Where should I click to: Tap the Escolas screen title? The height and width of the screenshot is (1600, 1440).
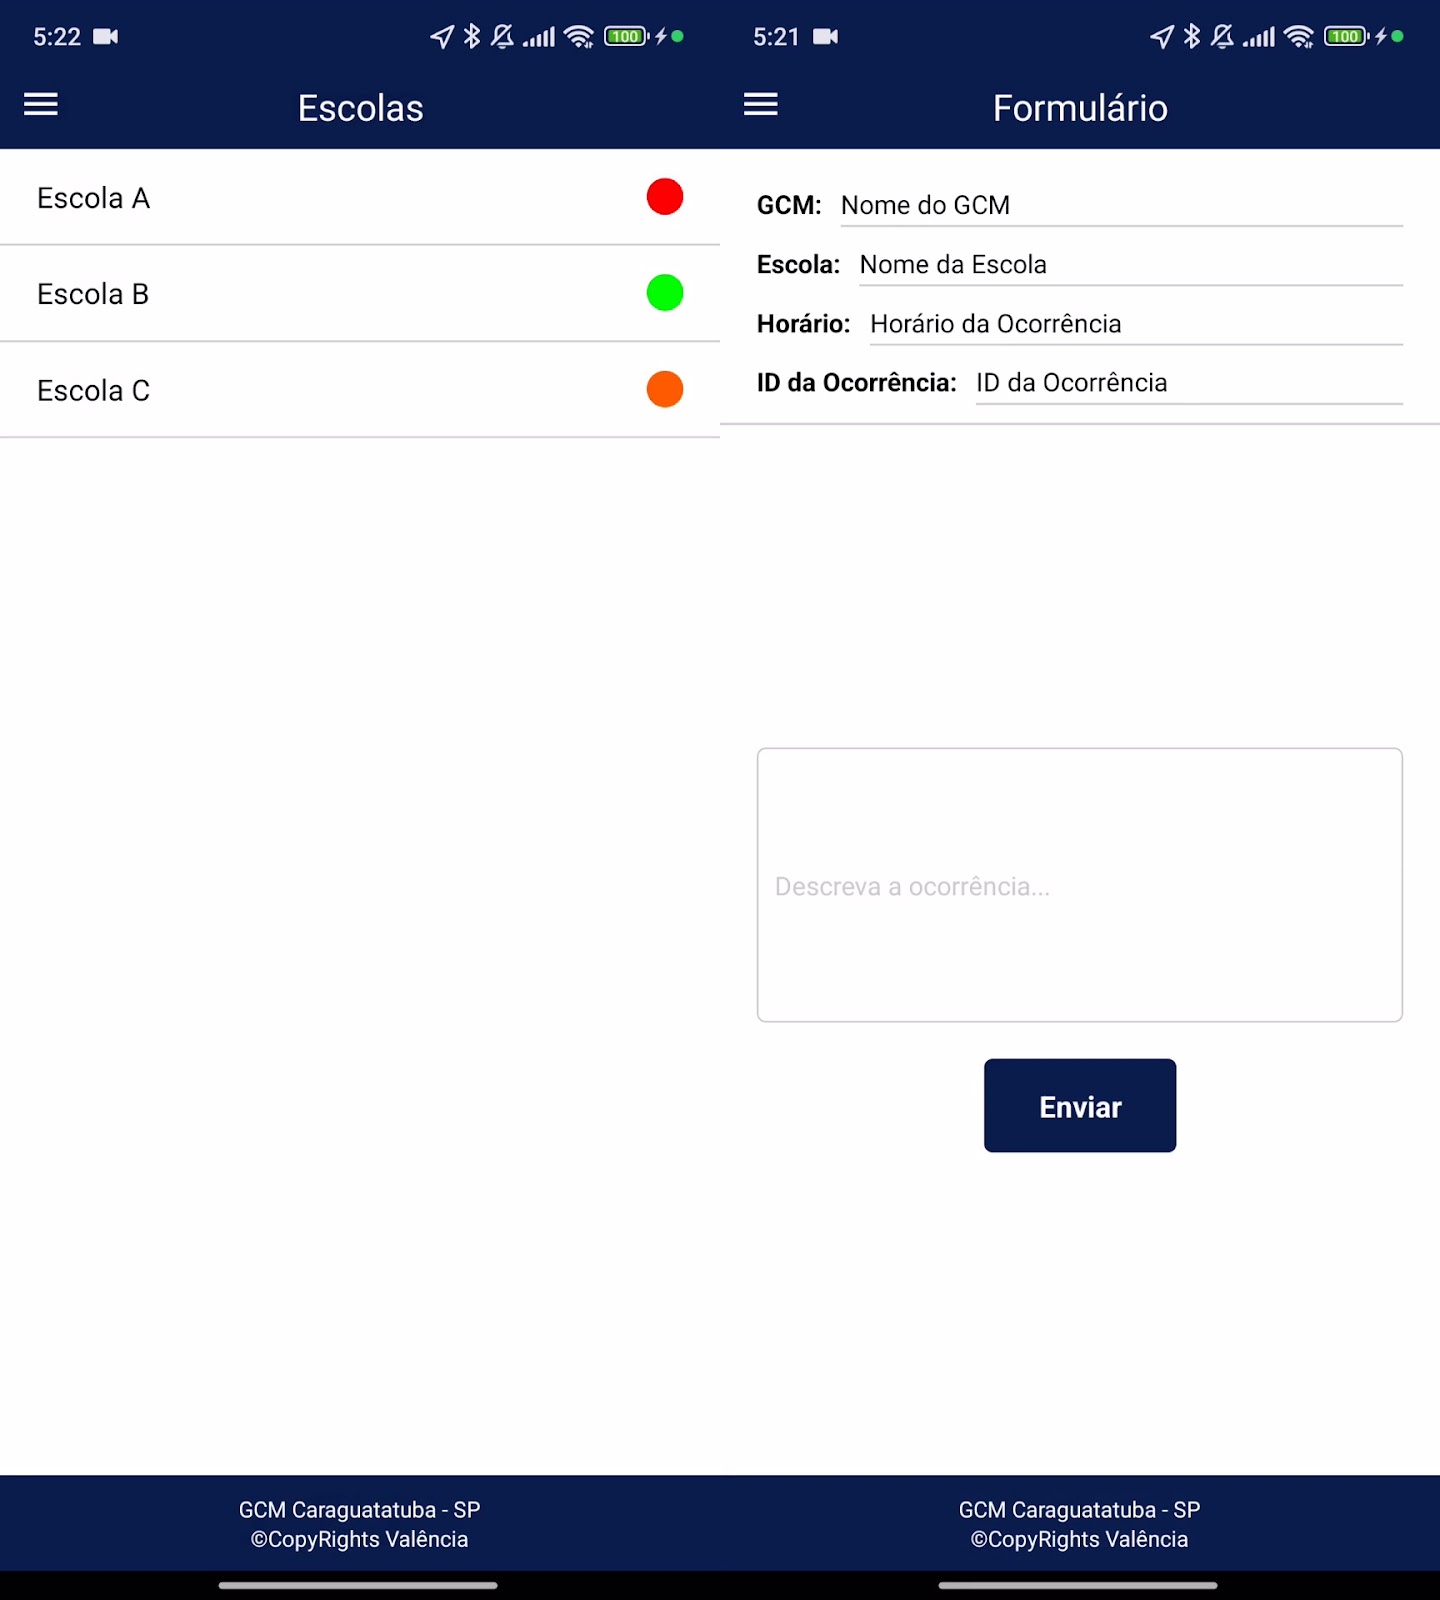click(361, 108)
